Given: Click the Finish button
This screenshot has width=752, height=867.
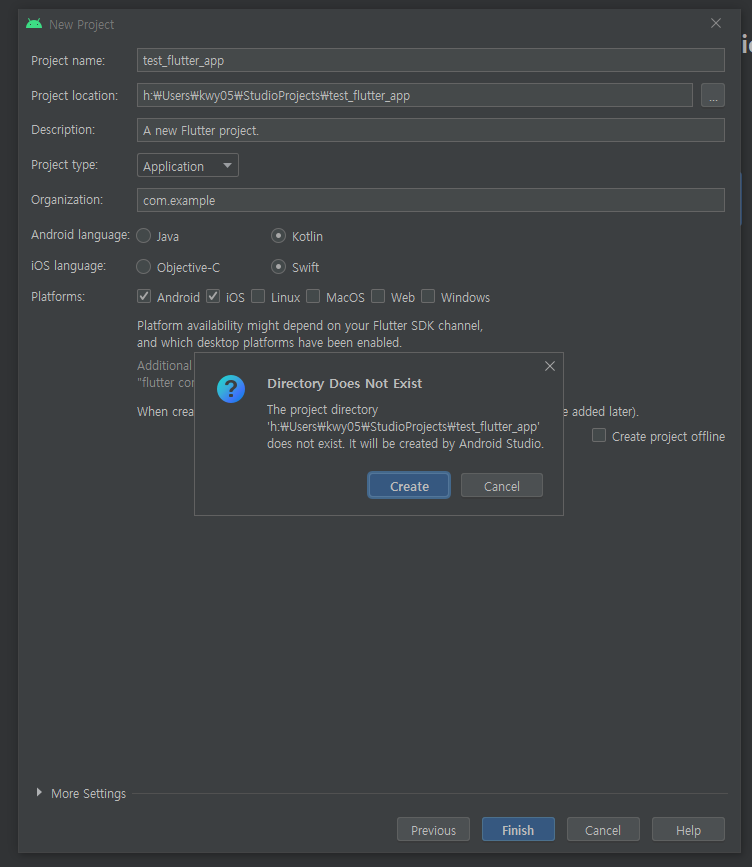Looking at the screenshot, I should pyautogui.click(x=518, y=829).
